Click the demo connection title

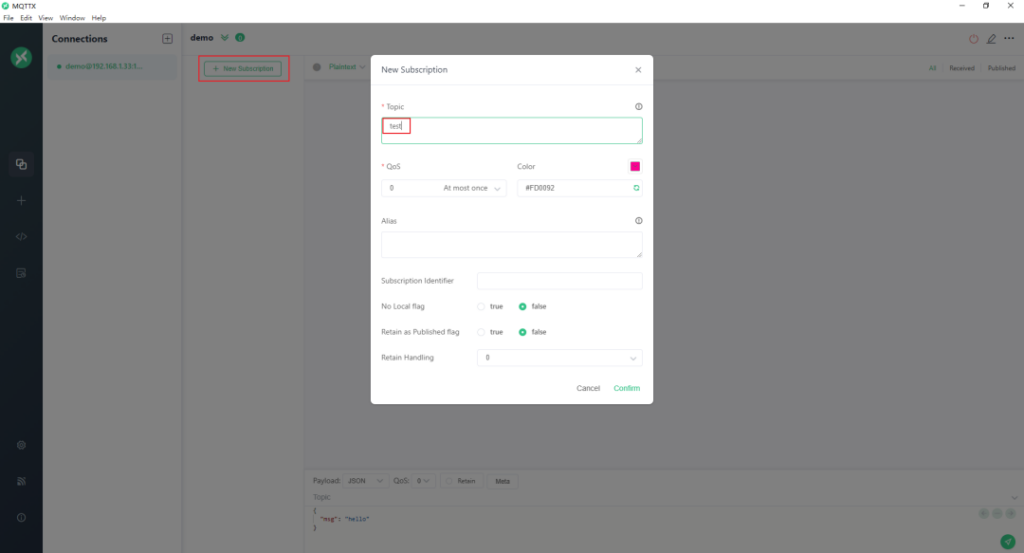click(202, 38)
